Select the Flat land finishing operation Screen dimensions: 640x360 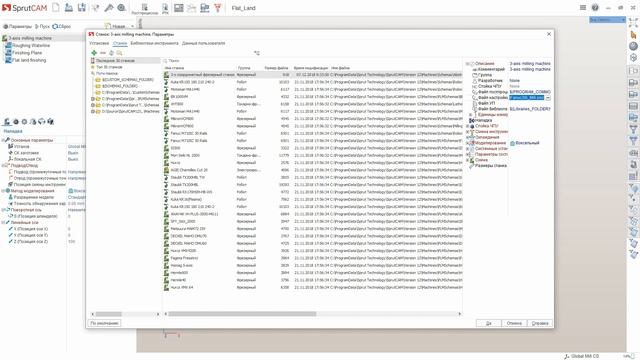[x=29, y=60]
